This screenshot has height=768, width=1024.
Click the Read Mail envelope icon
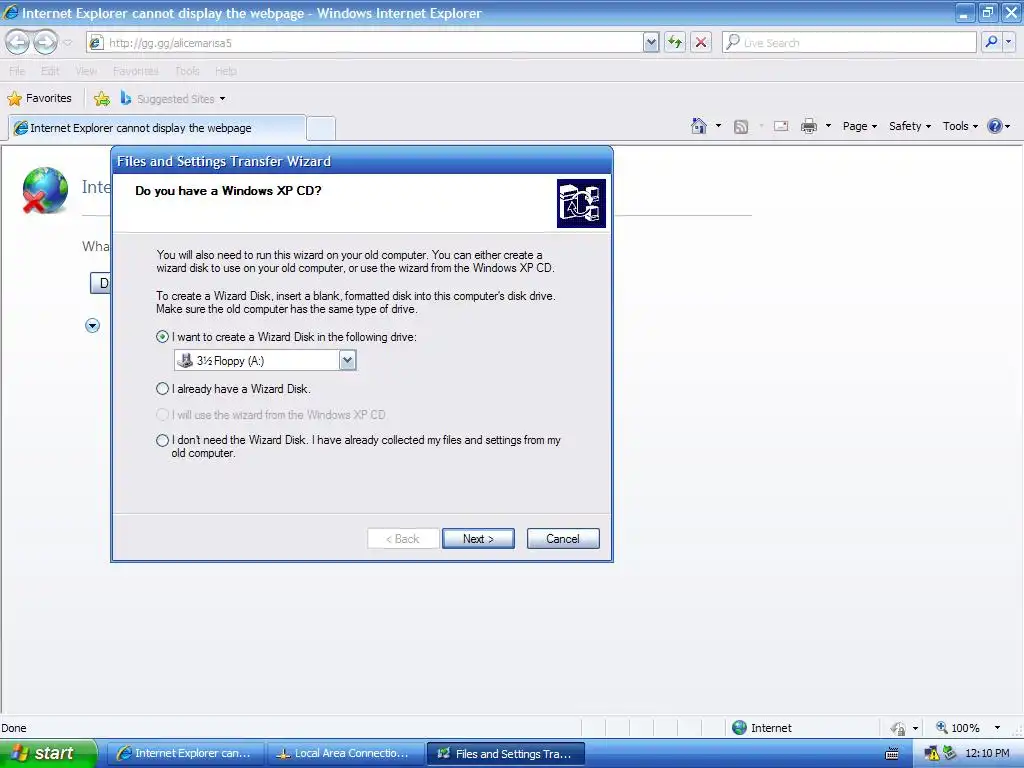[x=781, y=126]
